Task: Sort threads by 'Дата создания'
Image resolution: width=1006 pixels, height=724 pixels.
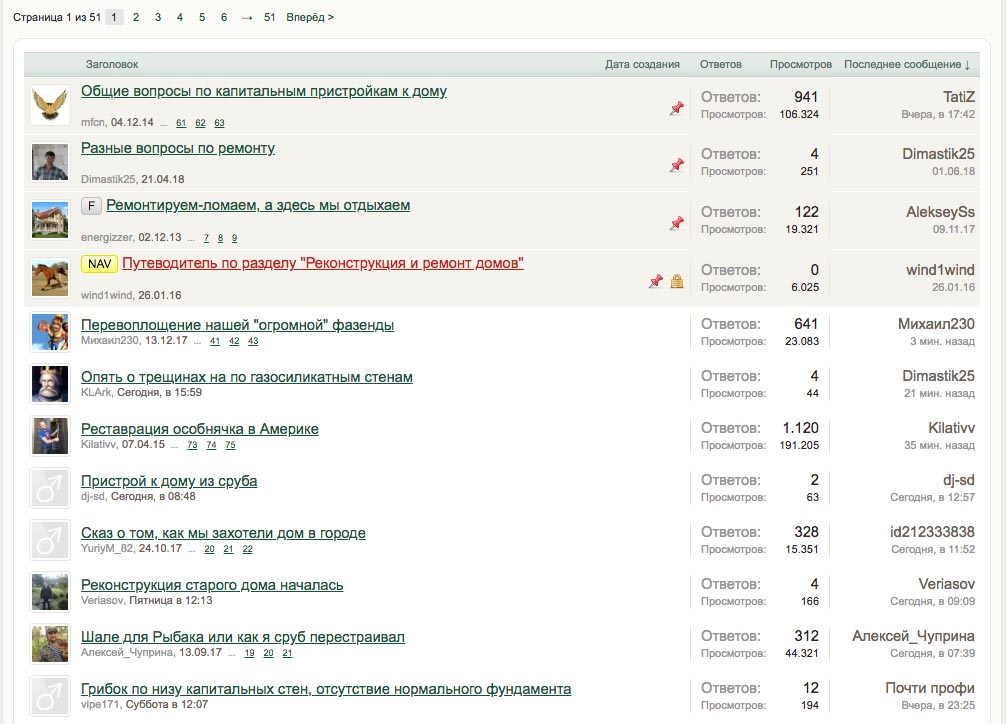Action: [642, 64]
